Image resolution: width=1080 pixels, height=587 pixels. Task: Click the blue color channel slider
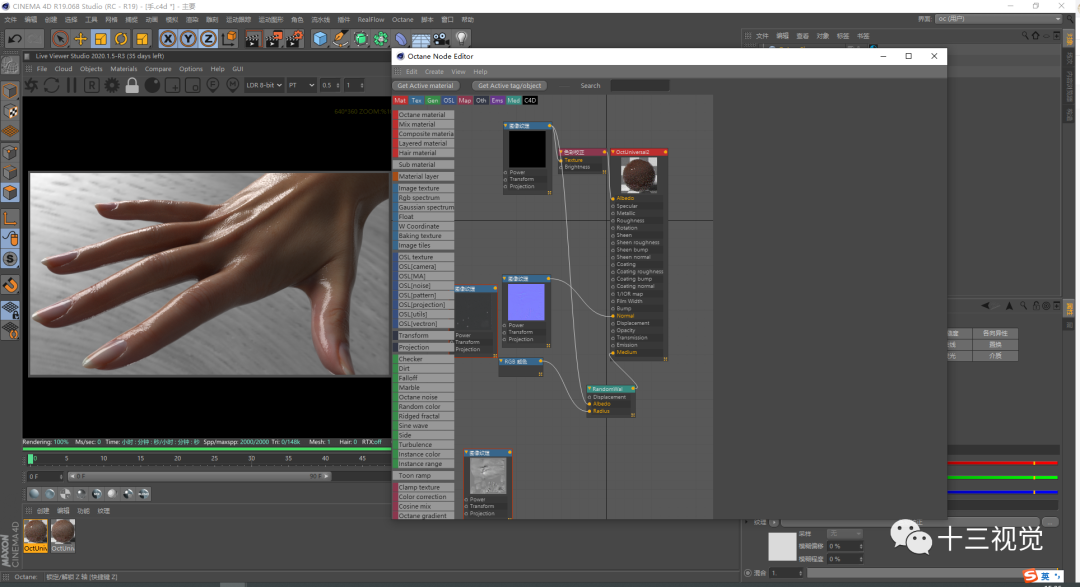pos(1003,492)
